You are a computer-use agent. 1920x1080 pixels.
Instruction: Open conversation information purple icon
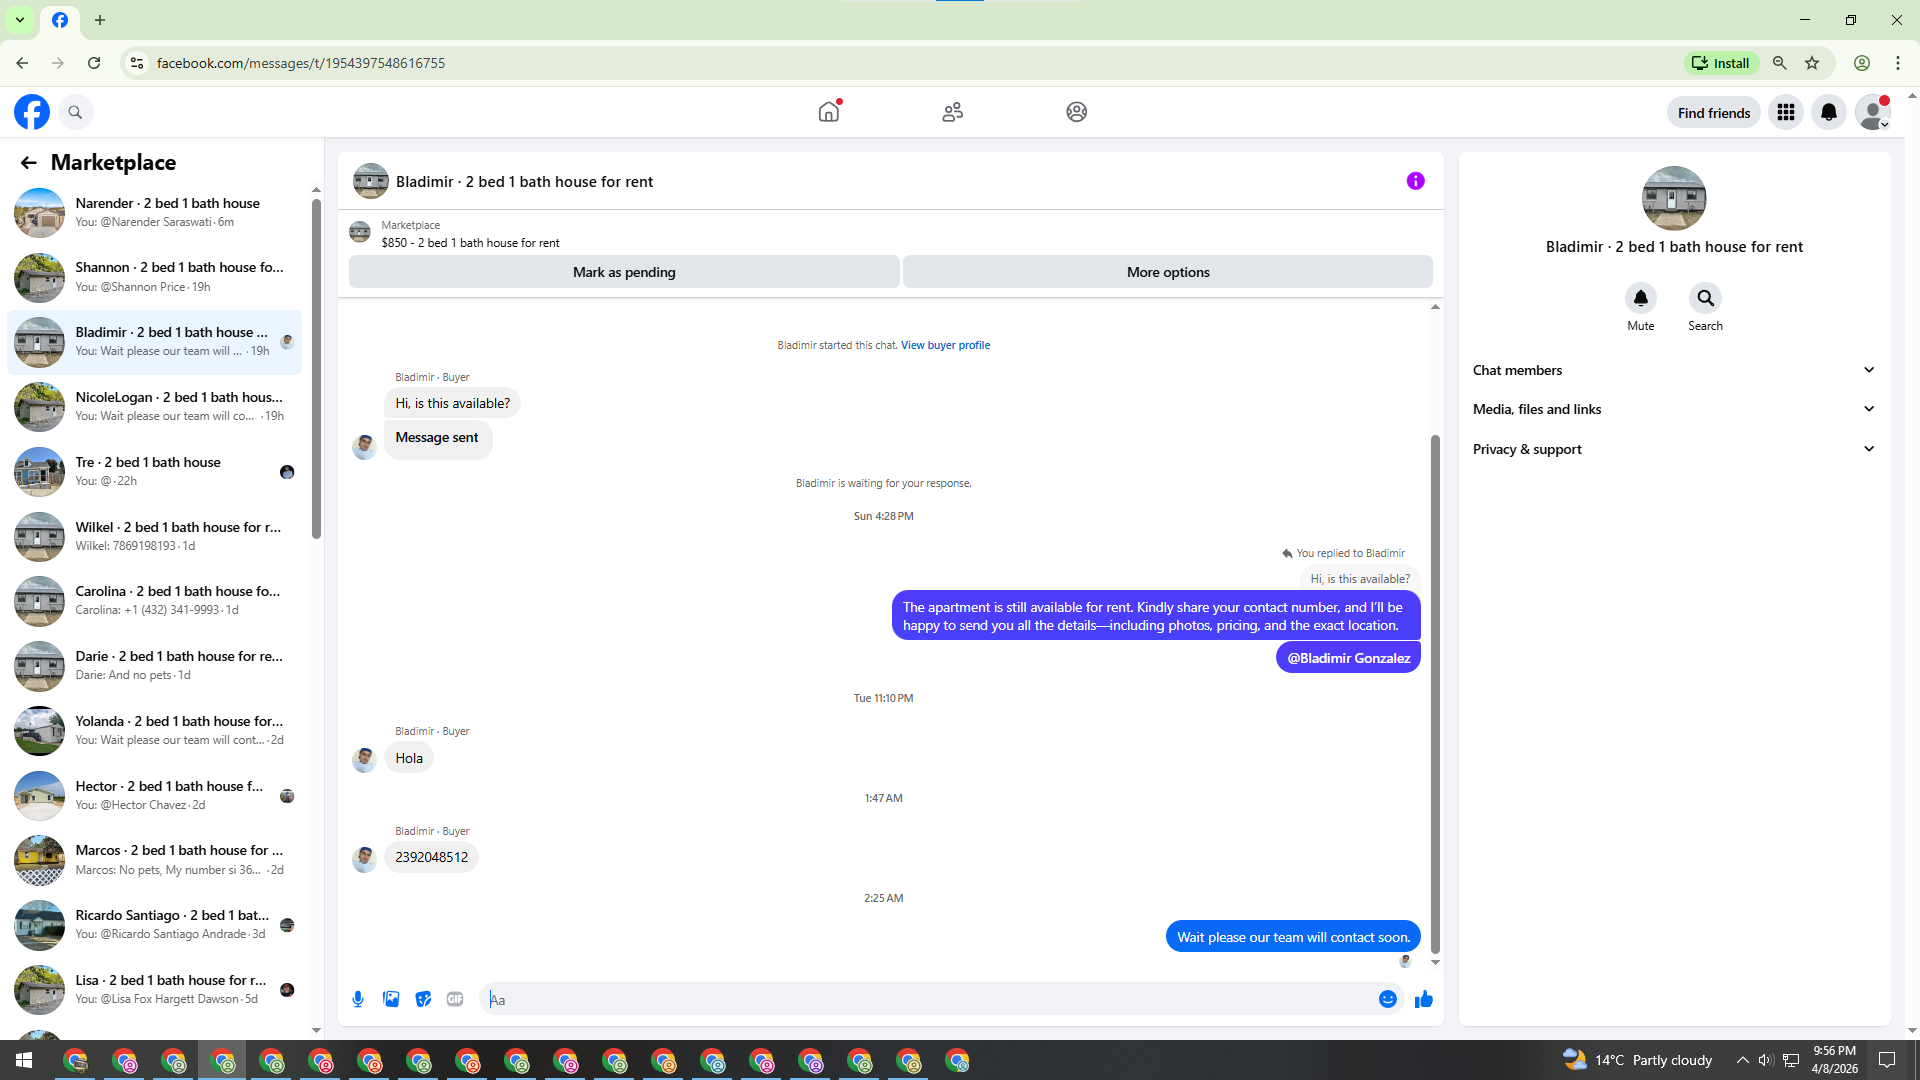pyautogui.click(x=1415, y=181)
